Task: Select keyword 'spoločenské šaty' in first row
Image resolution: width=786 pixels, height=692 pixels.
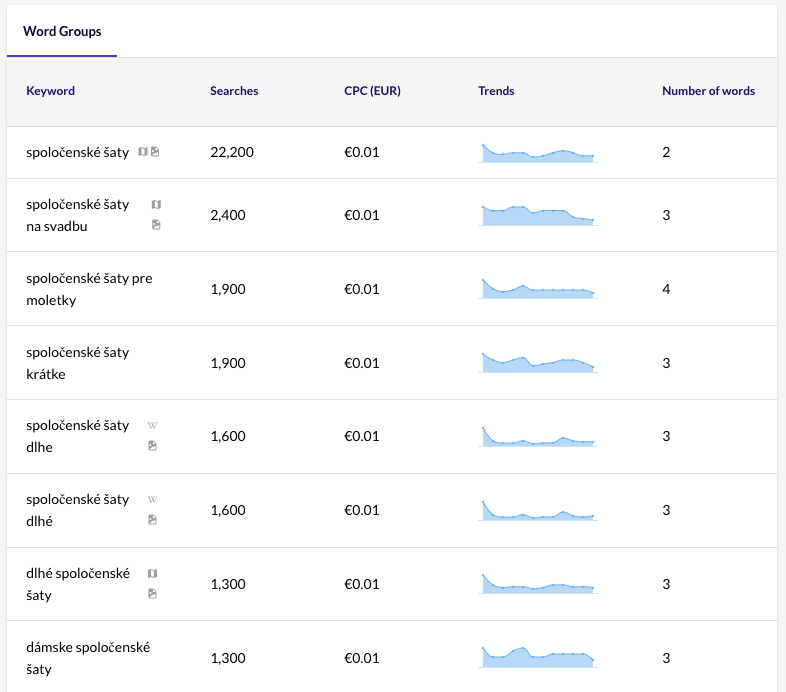Action: pyautogui.click(x=78, y=152)
